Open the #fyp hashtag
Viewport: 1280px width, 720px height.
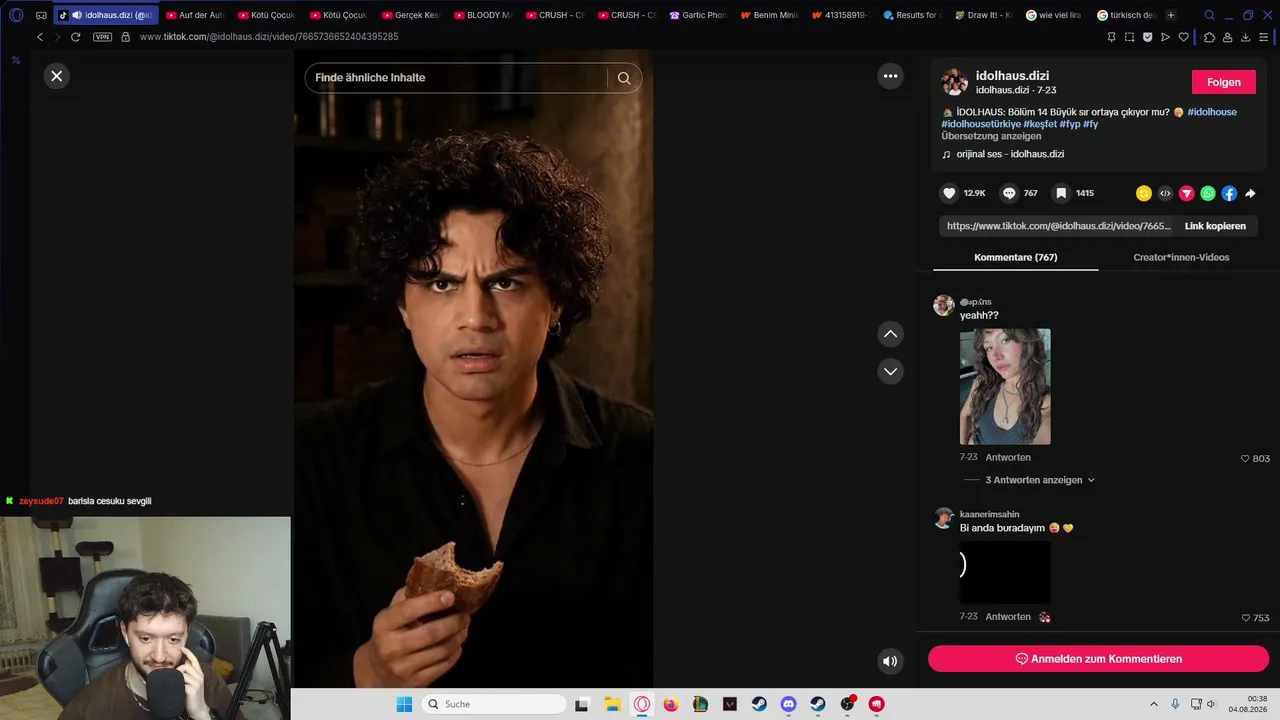1070,124
